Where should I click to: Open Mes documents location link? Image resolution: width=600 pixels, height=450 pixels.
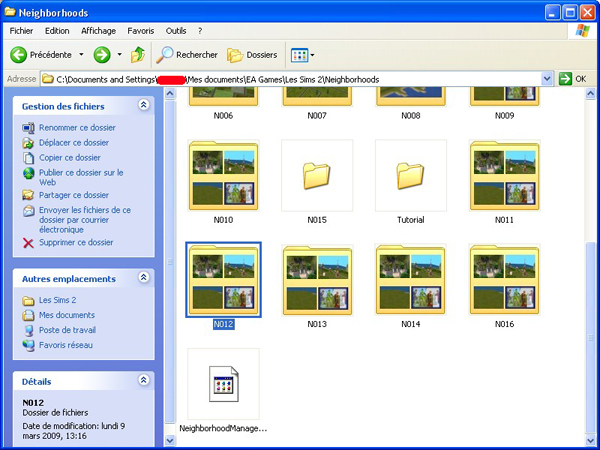click(x=67, y=315)
